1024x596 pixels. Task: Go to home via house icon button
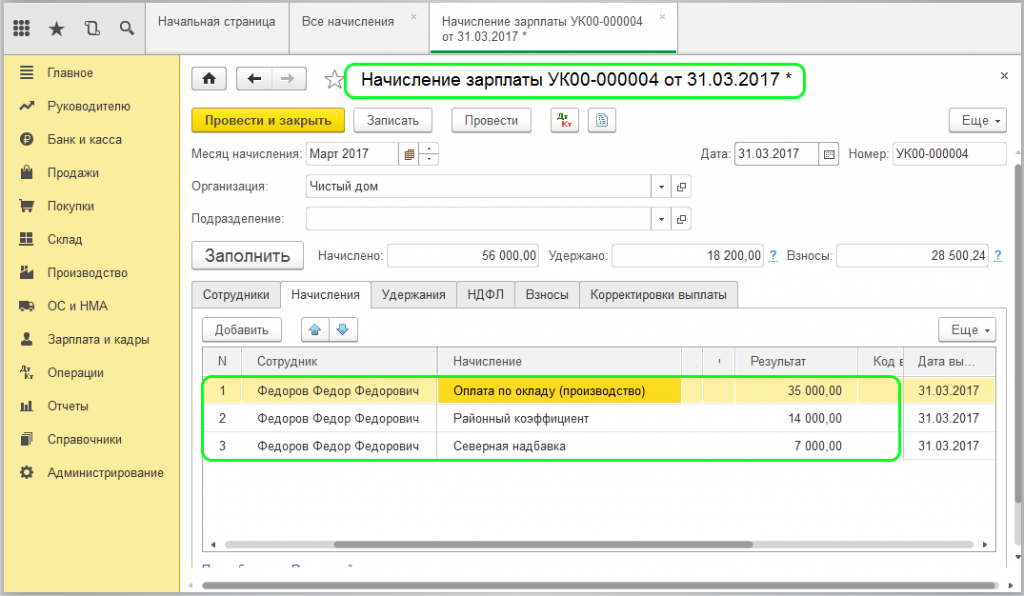[209, 80]
